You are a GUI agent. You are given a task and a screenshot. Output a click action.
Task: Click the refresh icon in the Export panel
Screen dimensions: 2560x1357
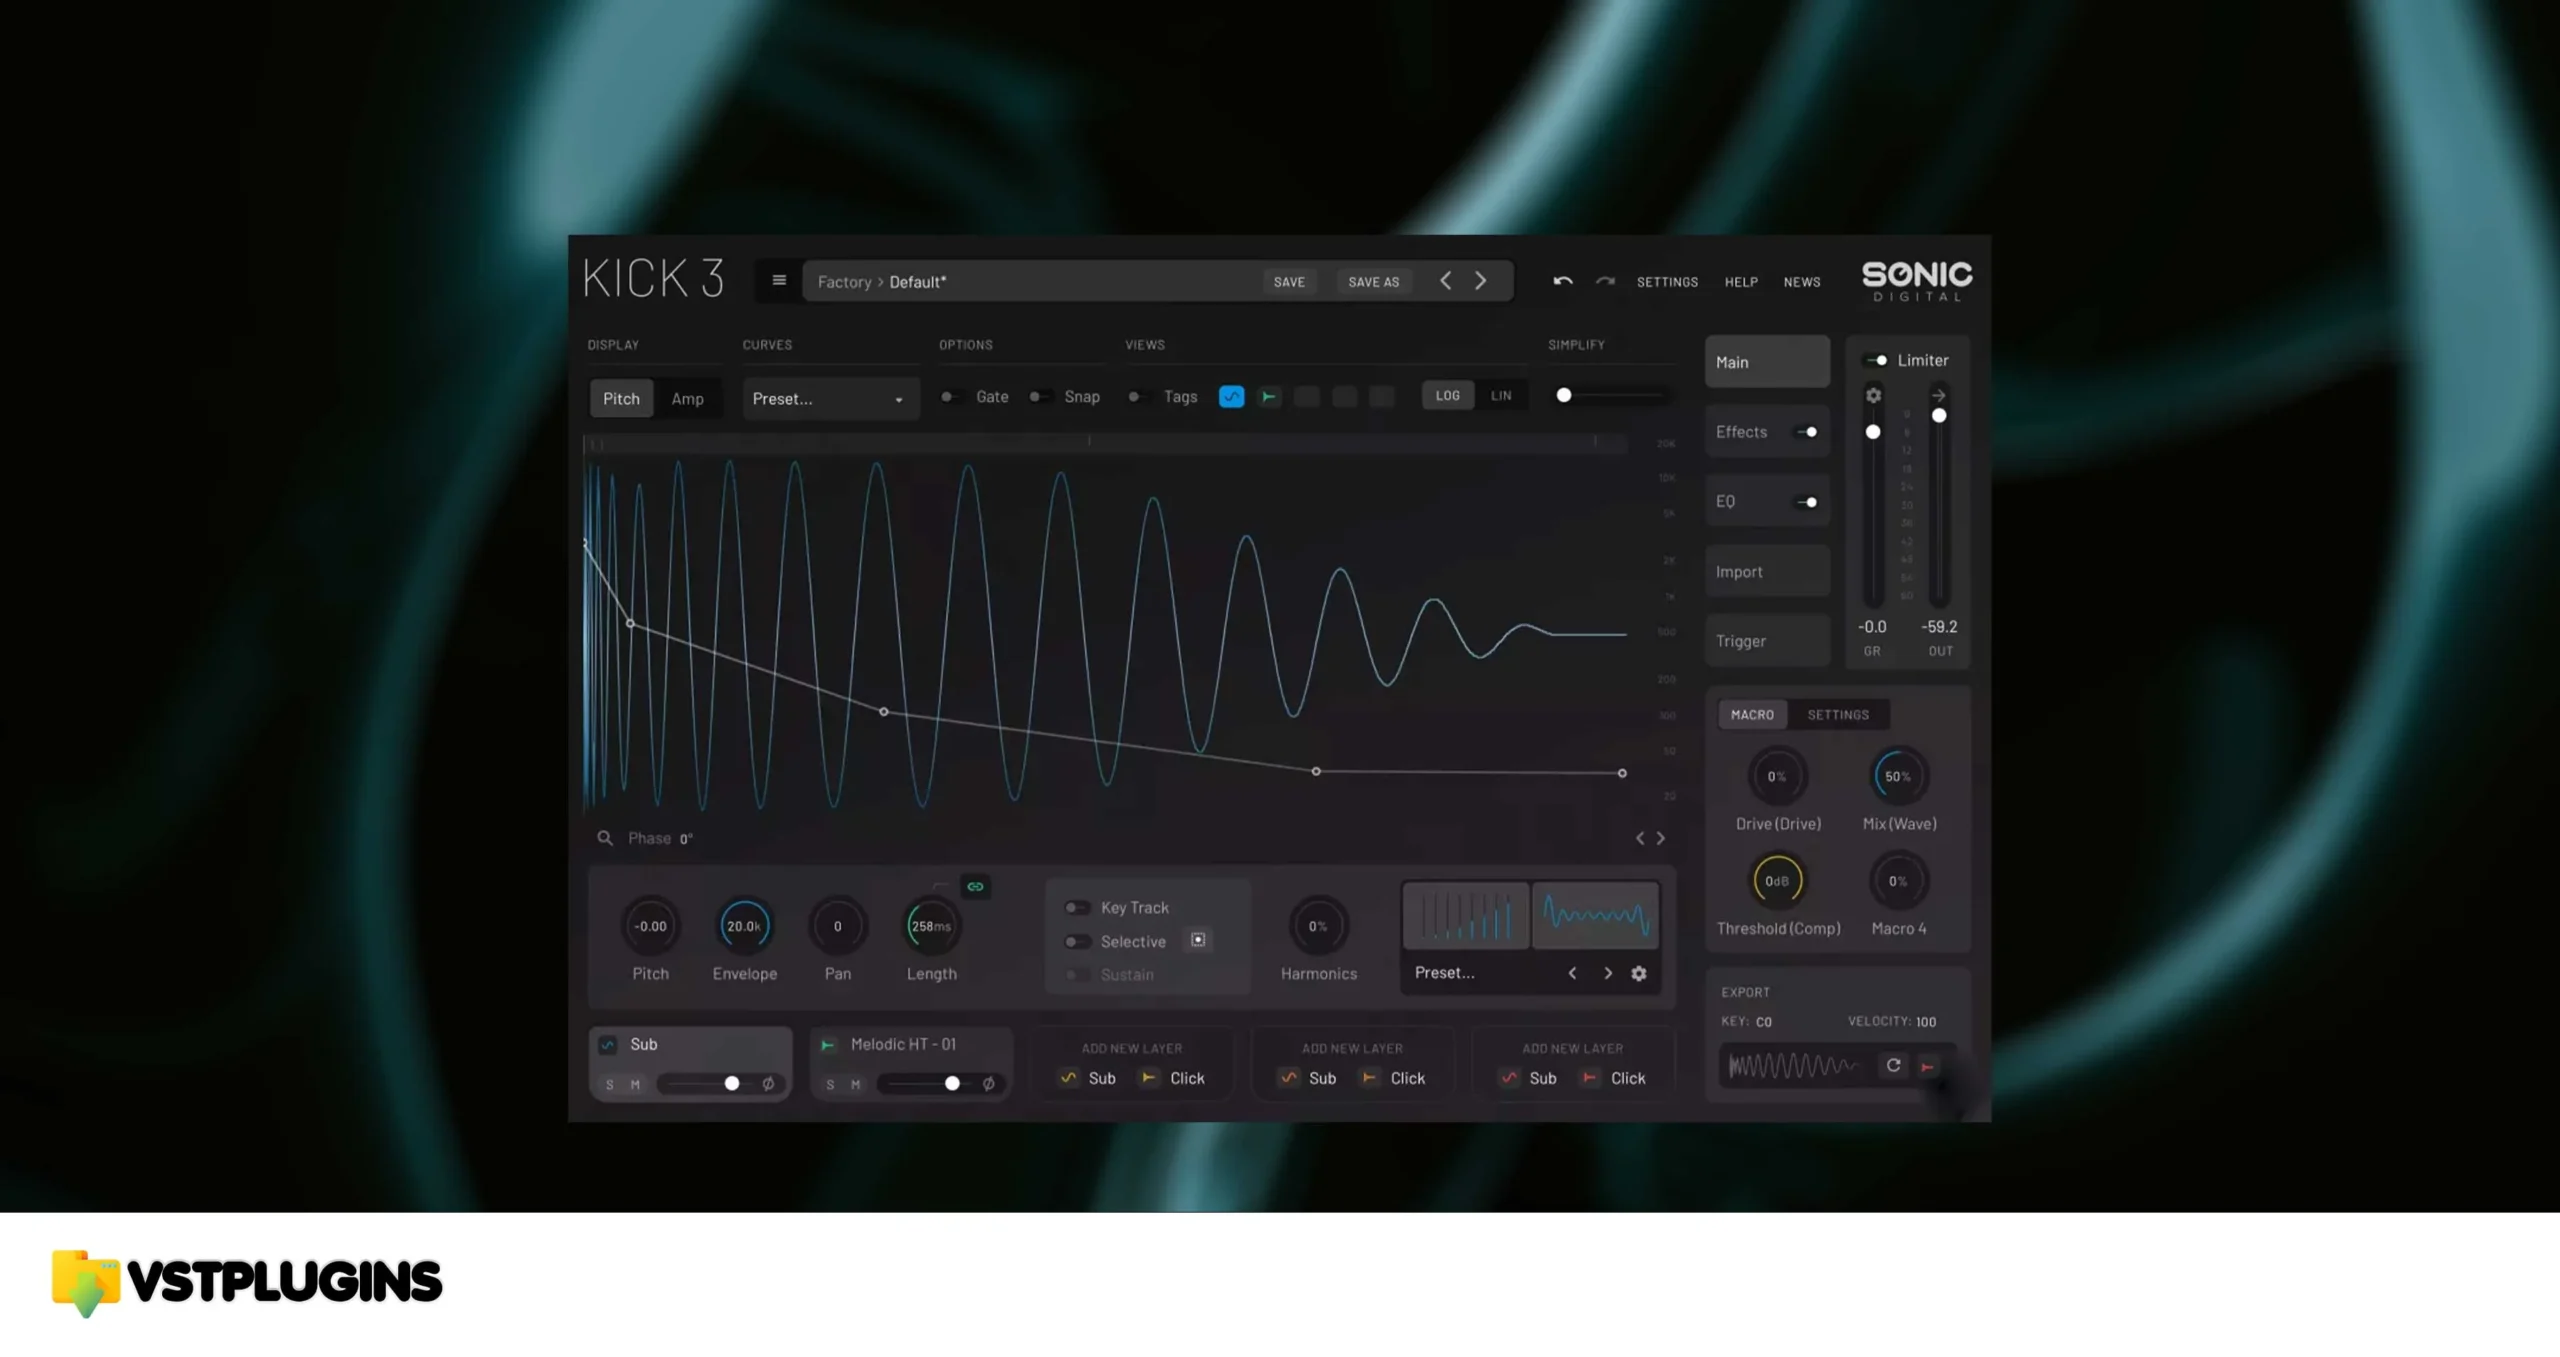coord(1893,1065)
